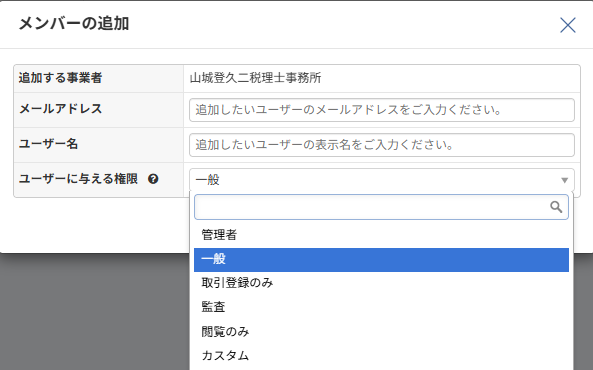This screenshot has width=593, height=370.
Task: Click the help icon beside ユーザーに与える権限
Action: click(153, 179)
